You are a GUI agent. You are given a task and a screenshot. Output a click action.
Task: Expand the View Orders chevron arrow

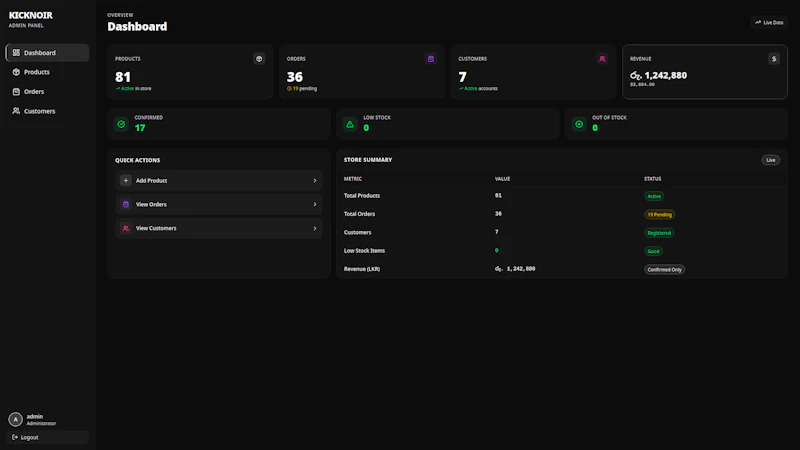tap(315, 205)
